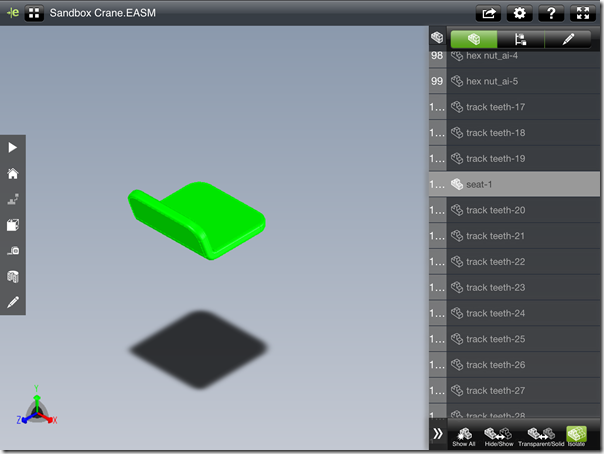Select track teeth-27 in list
Viewport: 604px width, 454px height.
point(514,391)
